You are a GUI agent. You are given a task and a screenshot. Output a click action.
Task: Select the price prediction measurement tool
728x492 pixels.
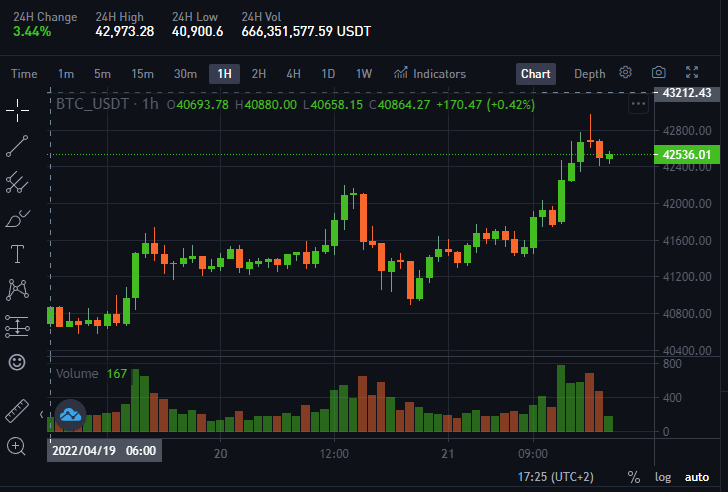pos(17,326)
